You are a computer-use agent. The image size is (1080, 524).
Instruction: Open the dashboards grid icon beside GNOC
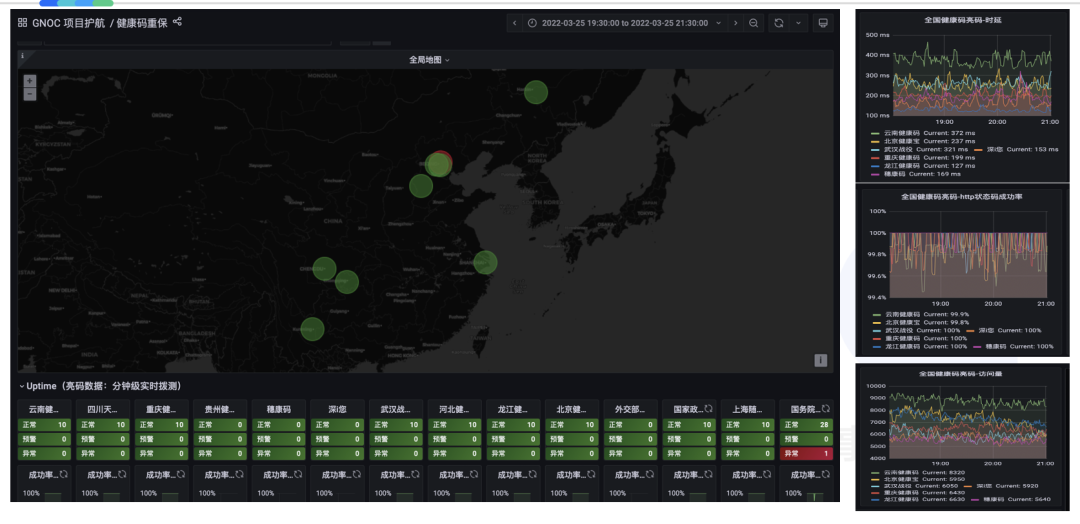click(23, 23)
